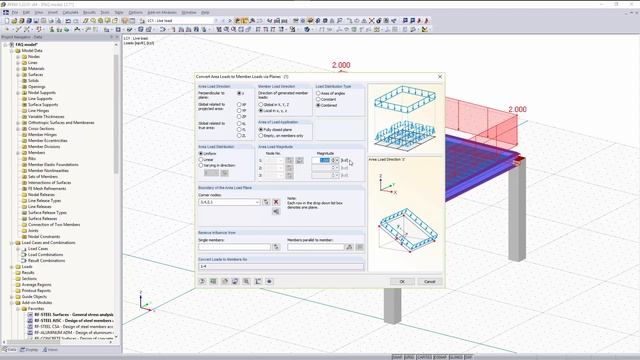The width and height of the screenshot is (640, 360).
Task: Click the button right of direction dropdown
Action: click(x=224, y=173)
